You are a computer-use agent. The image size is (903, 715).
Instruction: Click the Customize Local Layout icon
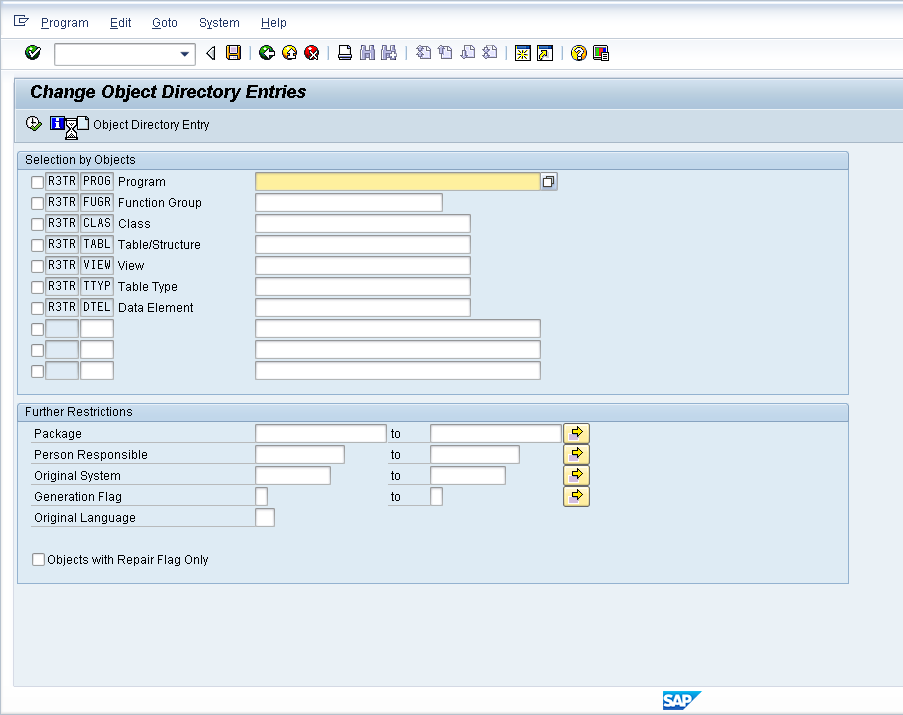(x=601, y=53)
